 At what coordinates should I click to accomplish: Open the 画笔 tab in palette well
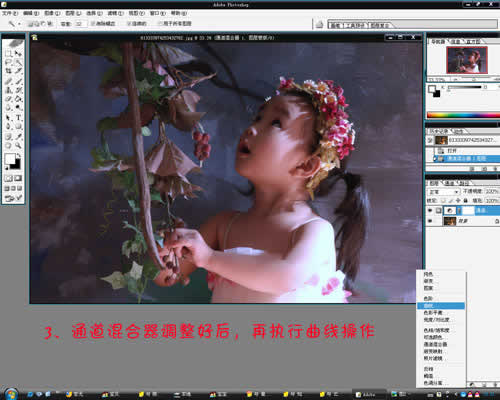[335, 25]
